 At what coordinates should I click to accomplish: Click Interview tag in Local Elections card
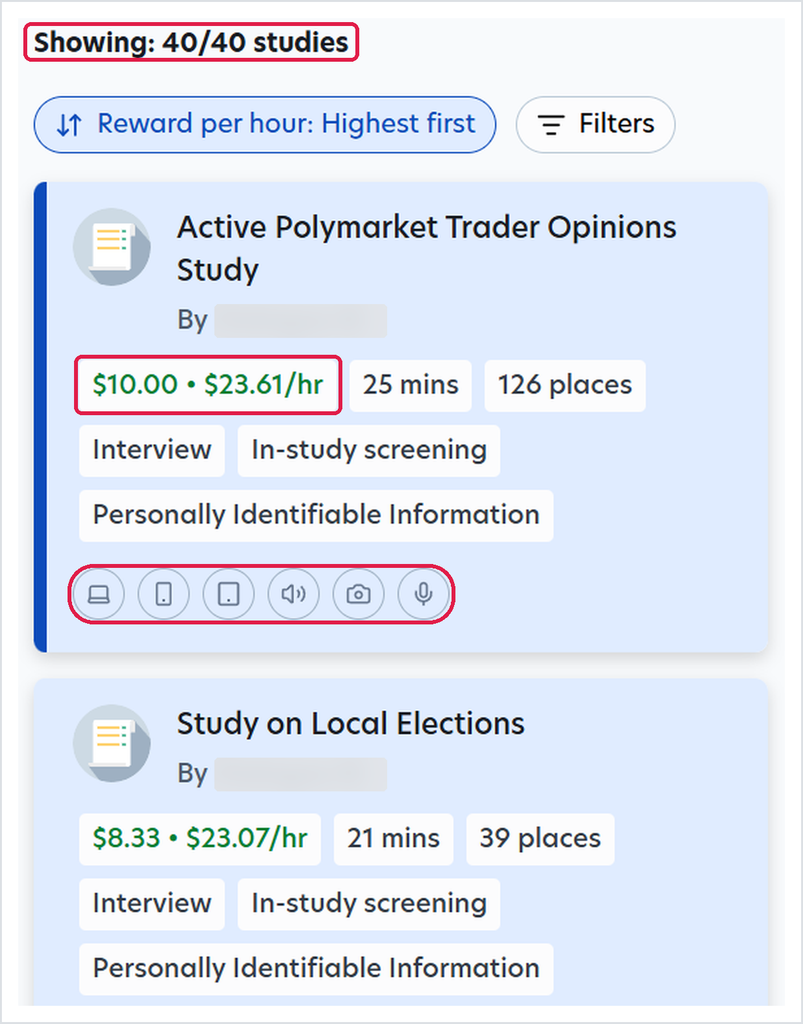[152, 904]
